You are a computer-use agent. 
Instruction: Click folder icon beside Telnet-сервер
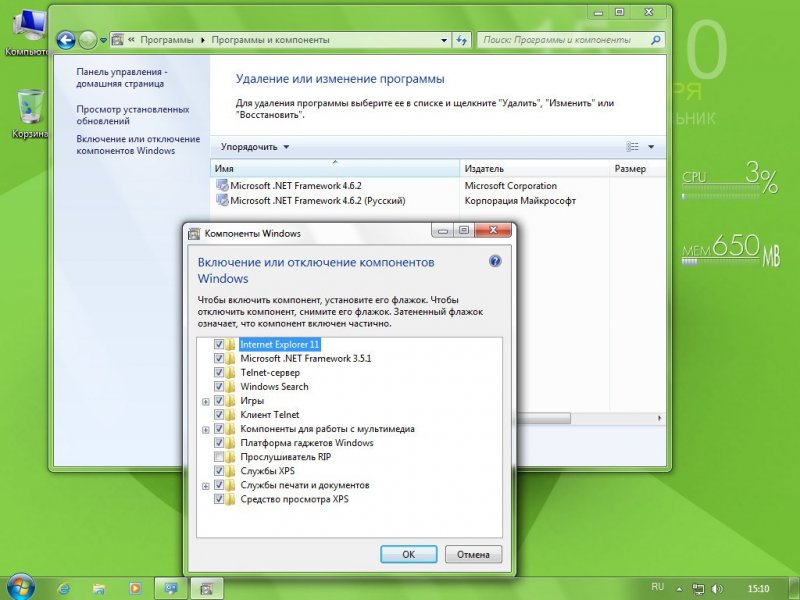coord(231,372)
